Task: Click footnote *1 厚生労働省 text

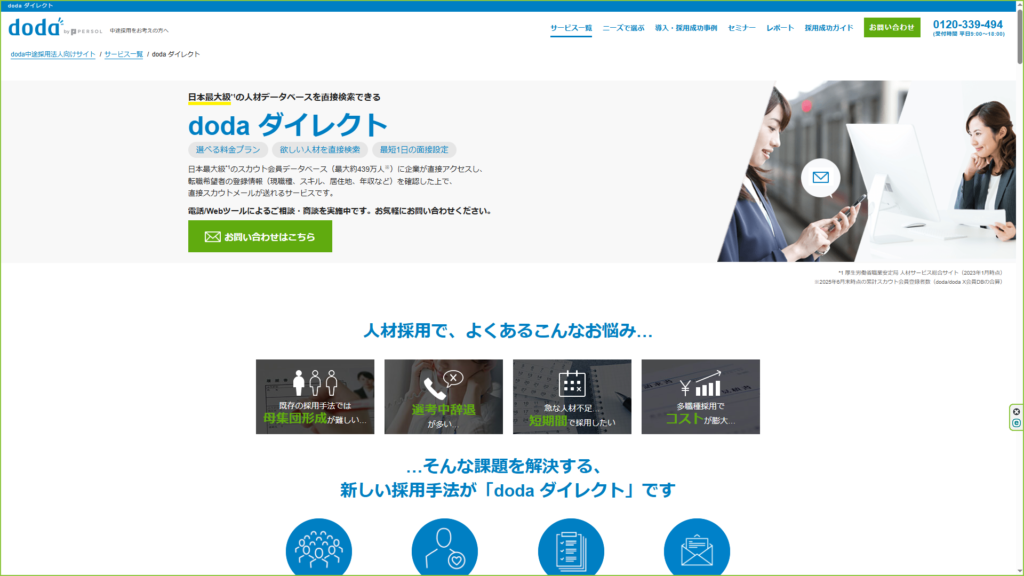Action: (x=920, y=272)
